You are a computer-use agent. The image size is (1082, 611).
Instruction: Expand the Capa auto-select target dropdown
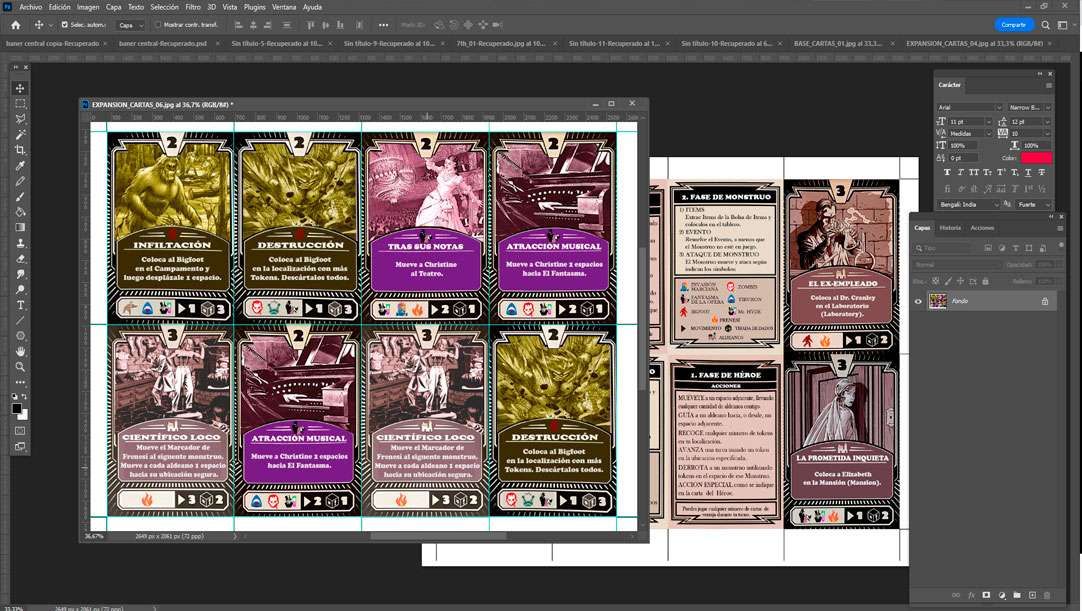130,25
